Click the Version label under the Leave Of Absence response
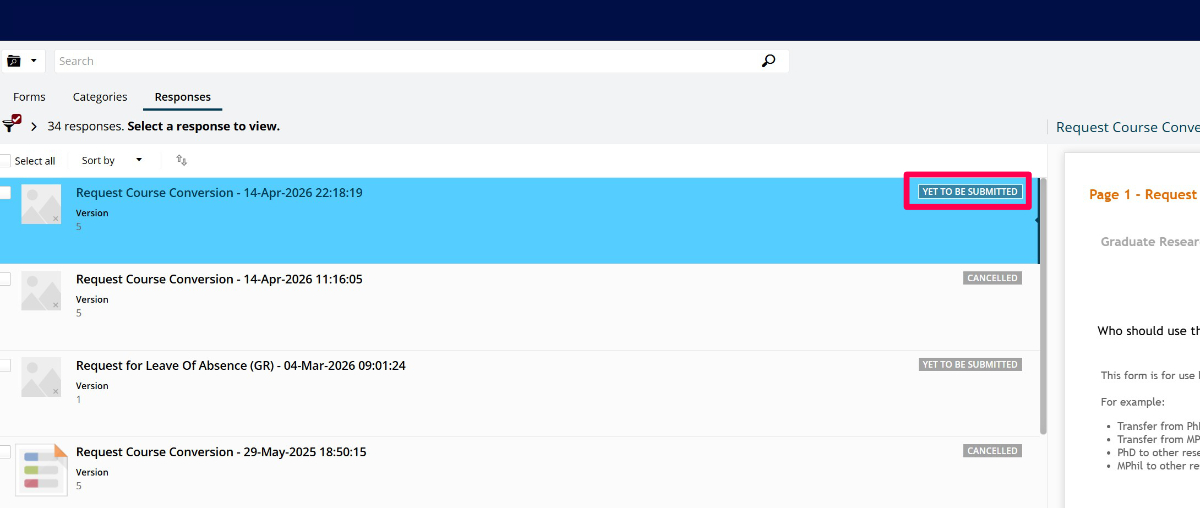Viewport: 1200px width, 508px height. coord(92,386)
